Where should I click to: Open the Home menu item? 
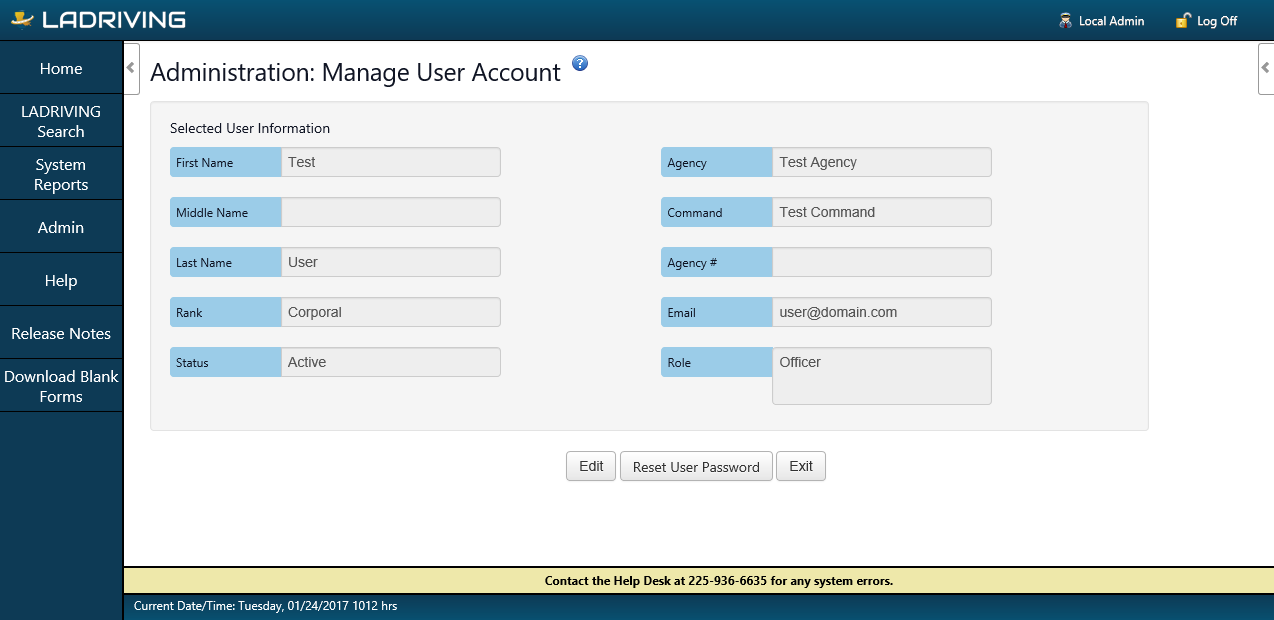click(x=61, y=69)
